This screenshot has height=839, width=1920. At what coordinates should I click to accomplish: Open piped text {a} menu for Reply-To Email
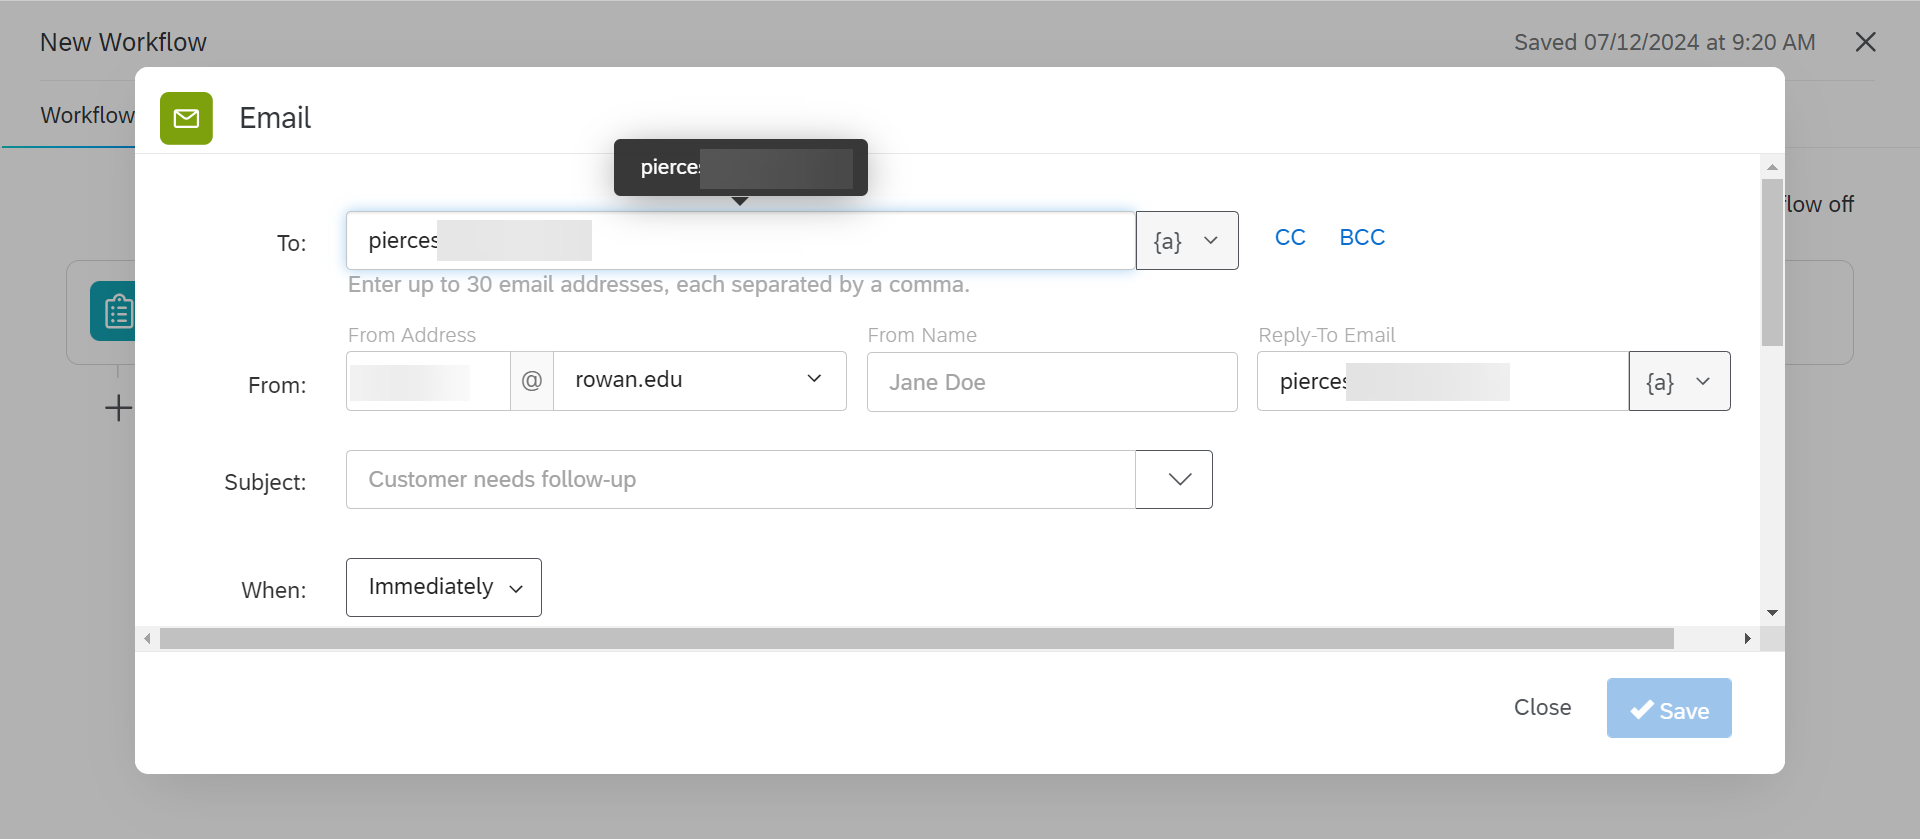pyautogui.click(x=1679, y=381)
